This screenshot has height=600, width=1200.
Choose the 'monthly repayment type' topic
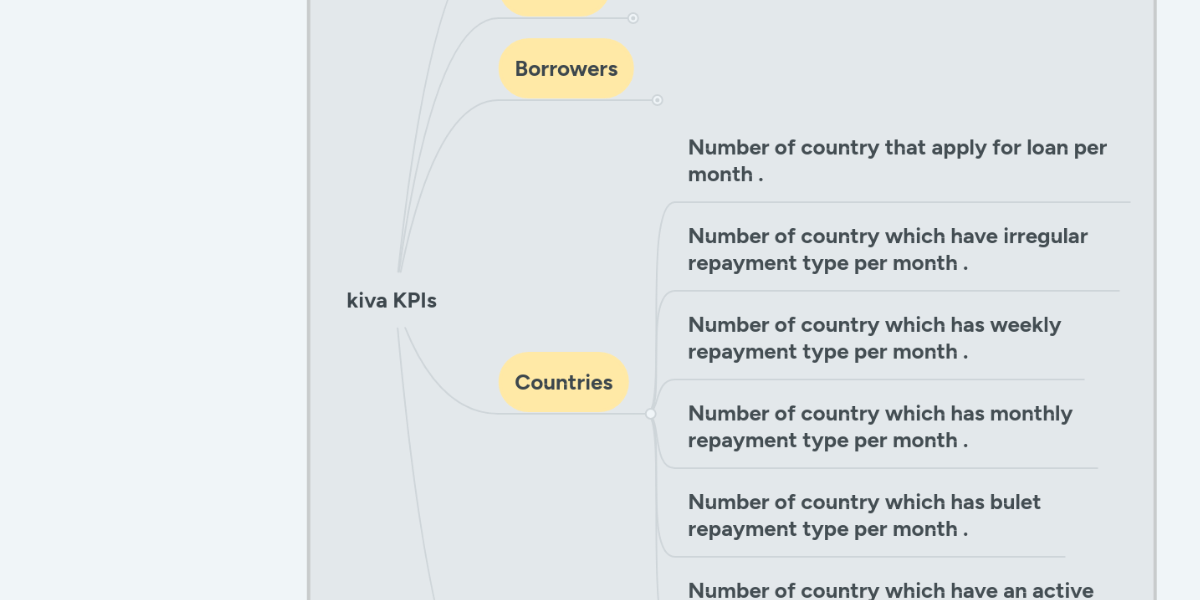coord(879,427)
